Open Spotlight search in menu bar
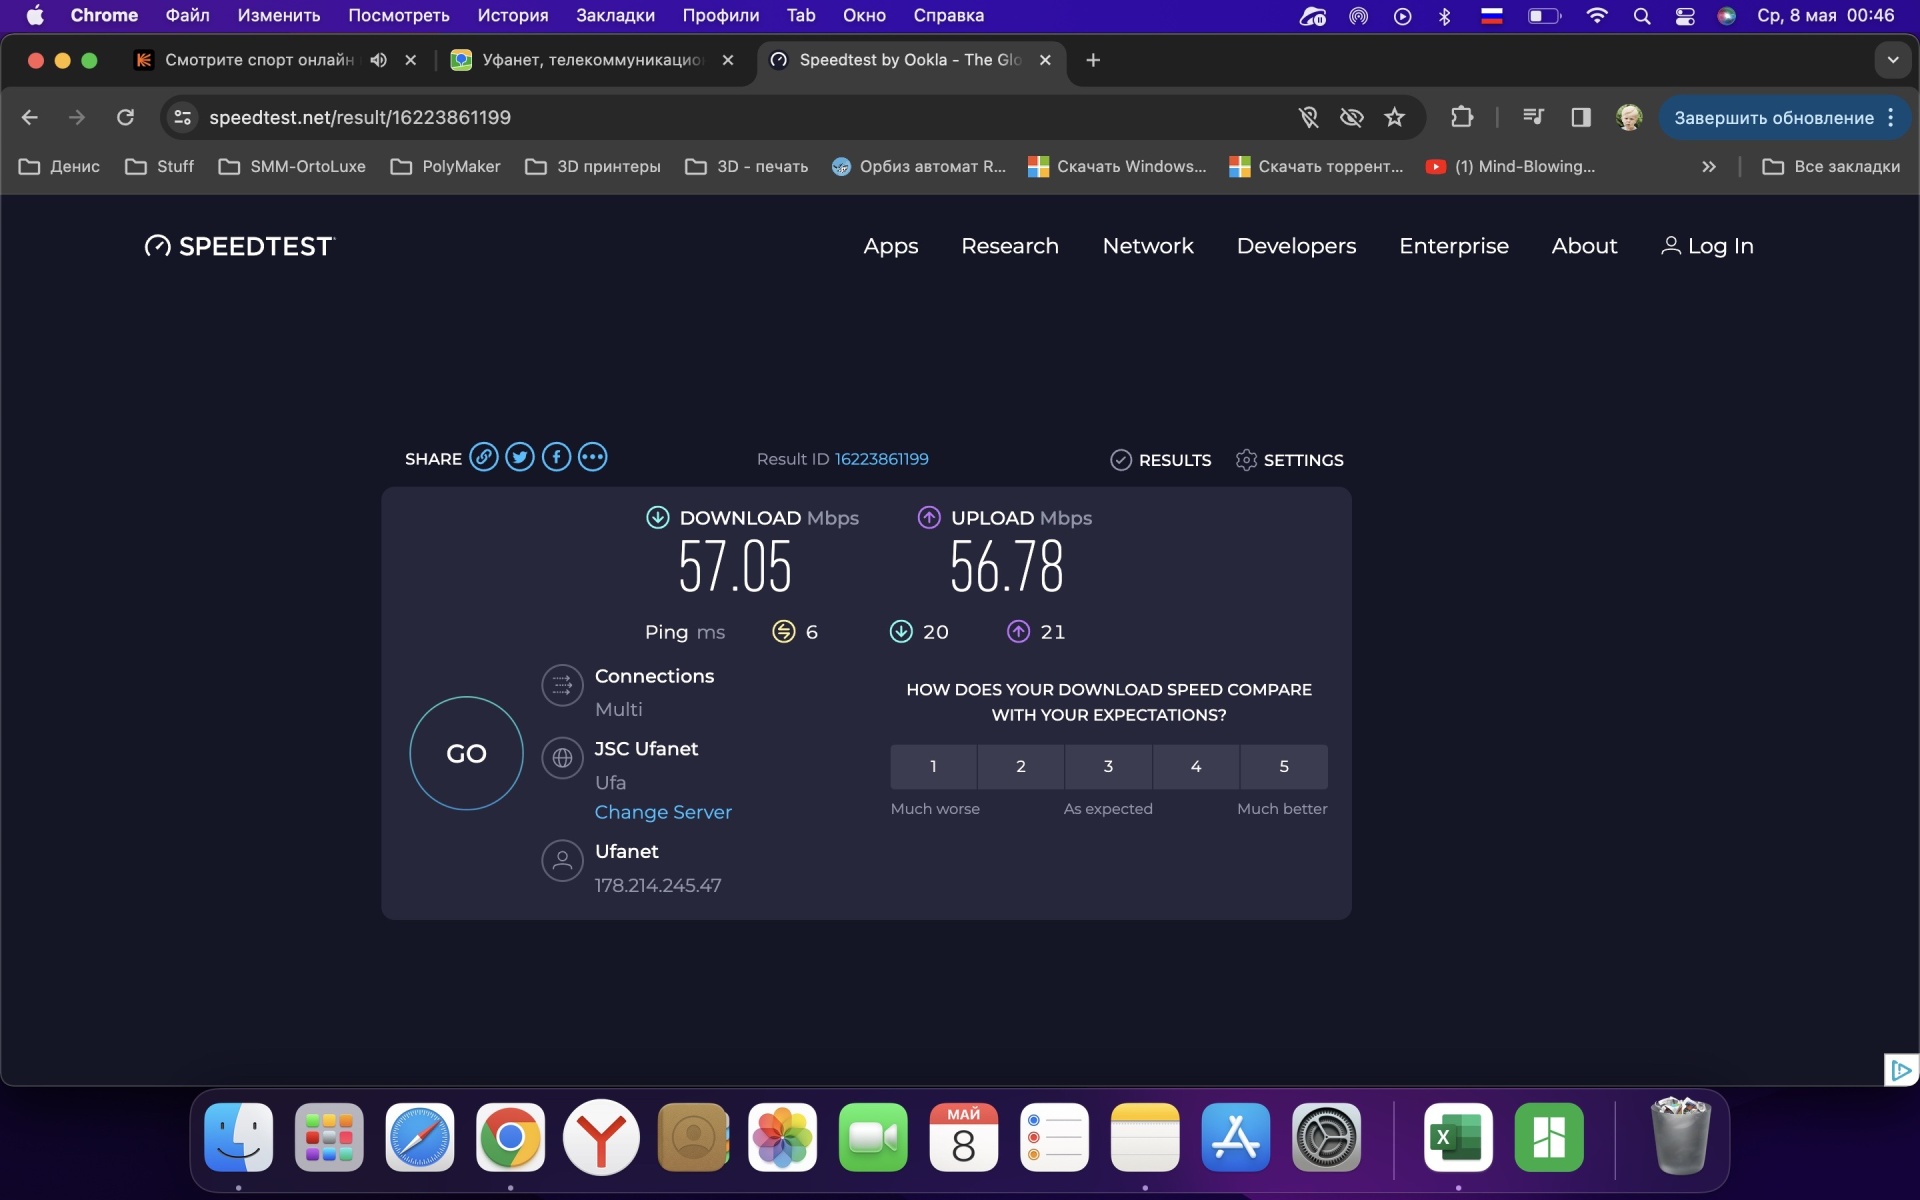This screenshot has height=1200, width=1920. (x=1641, y=16)
